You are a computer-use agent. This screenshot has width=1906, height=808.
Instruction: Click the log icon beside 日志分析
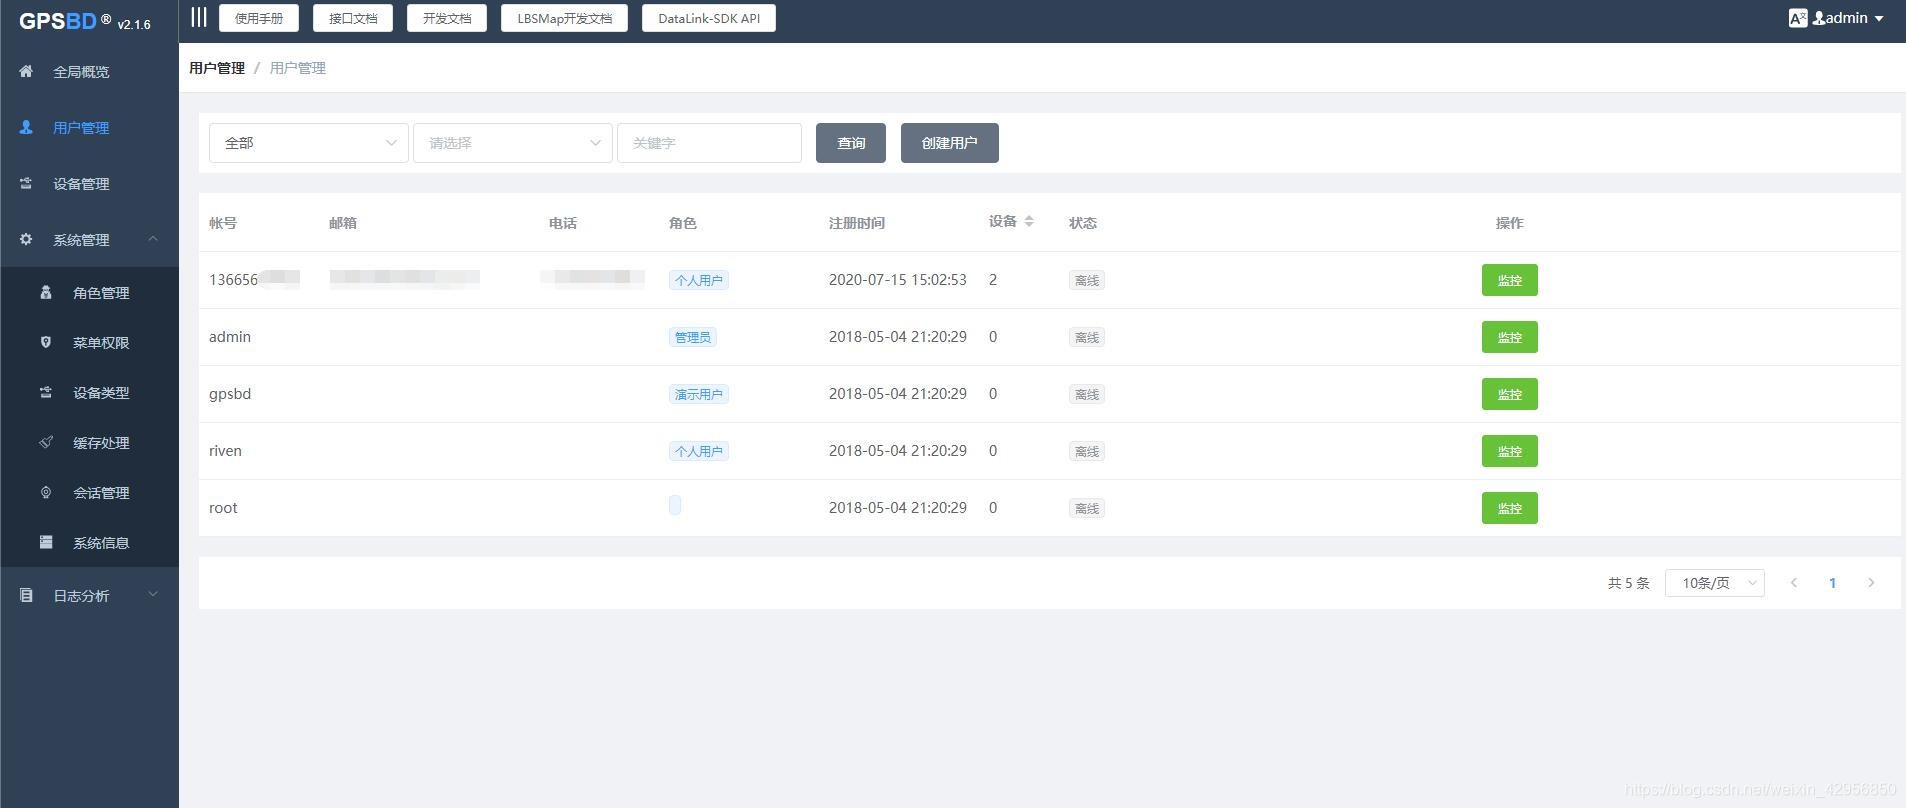[26, 595]
